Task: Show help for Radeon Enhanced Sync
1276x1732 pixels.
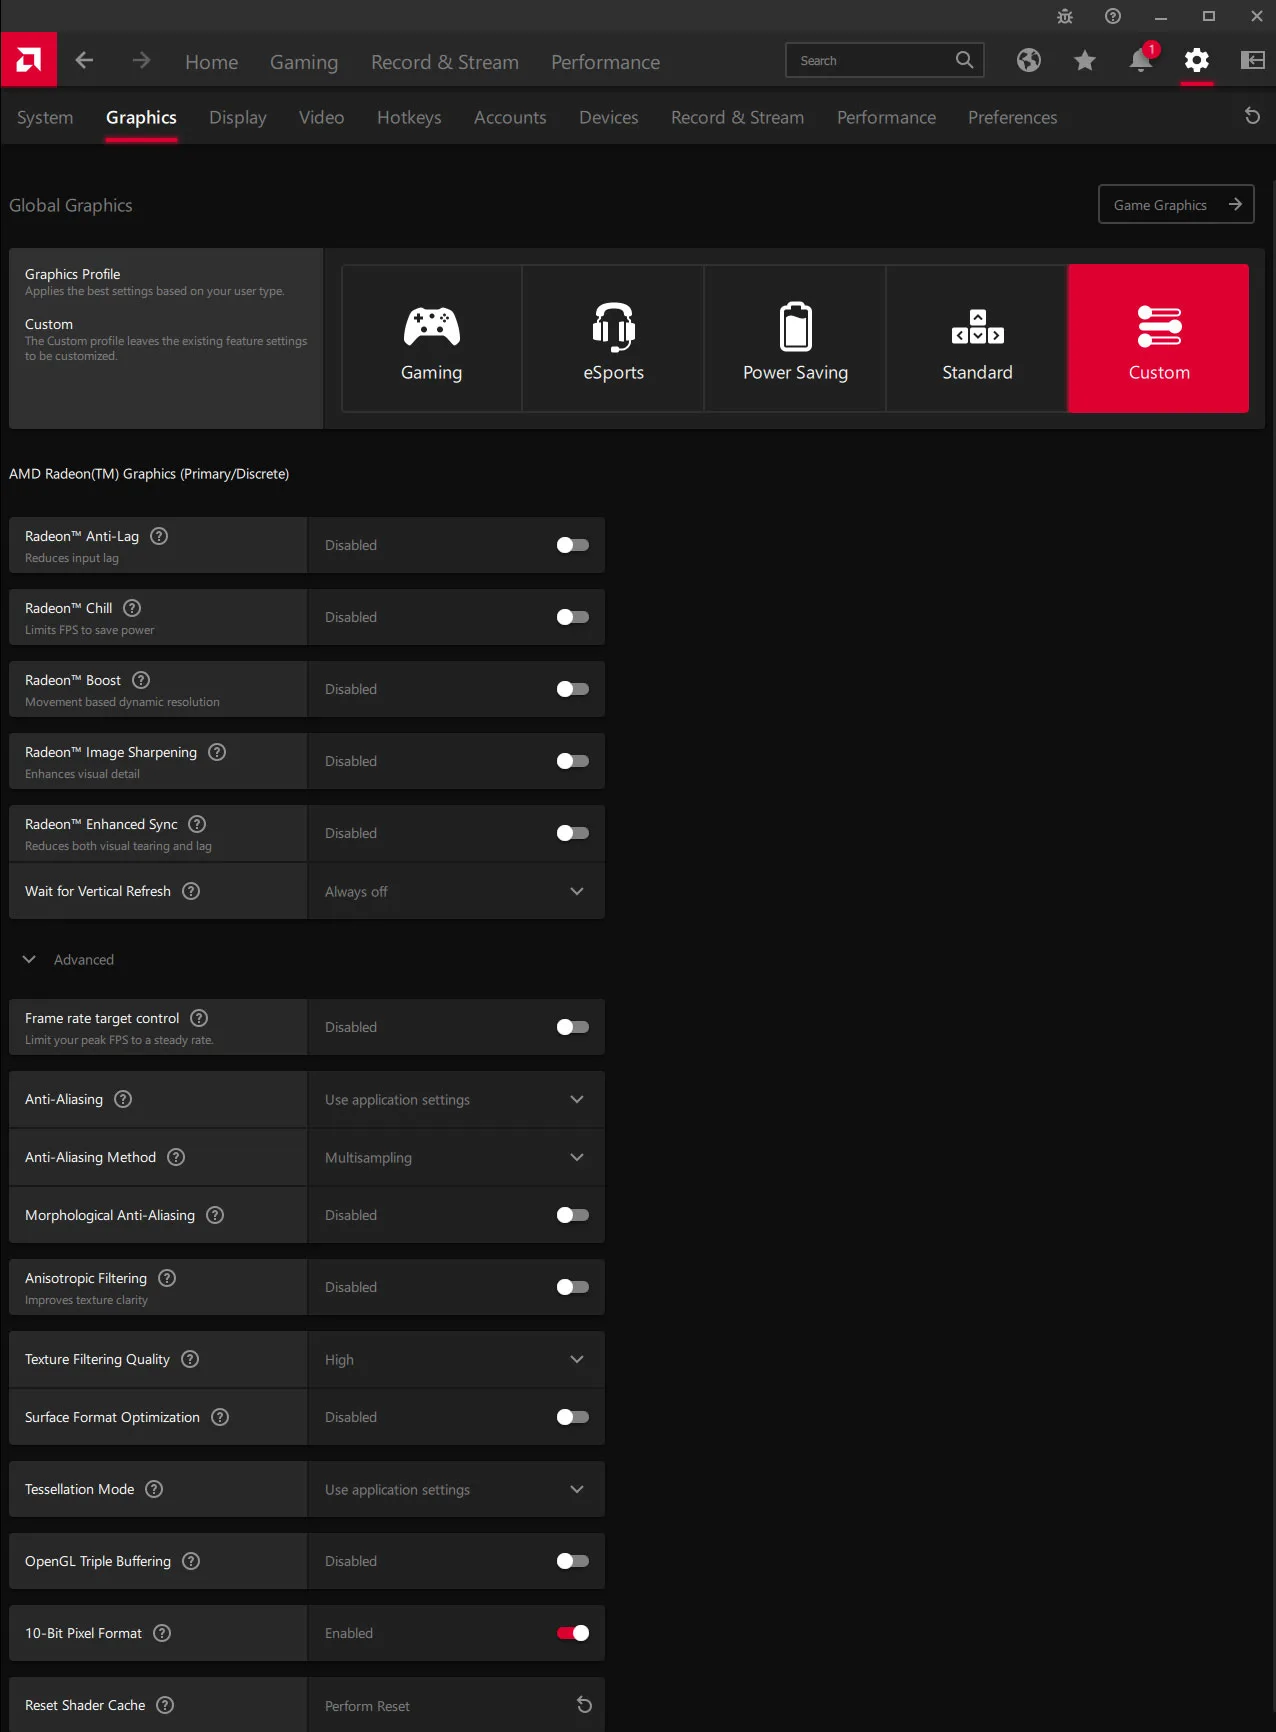Action: [x=197, y=824]
